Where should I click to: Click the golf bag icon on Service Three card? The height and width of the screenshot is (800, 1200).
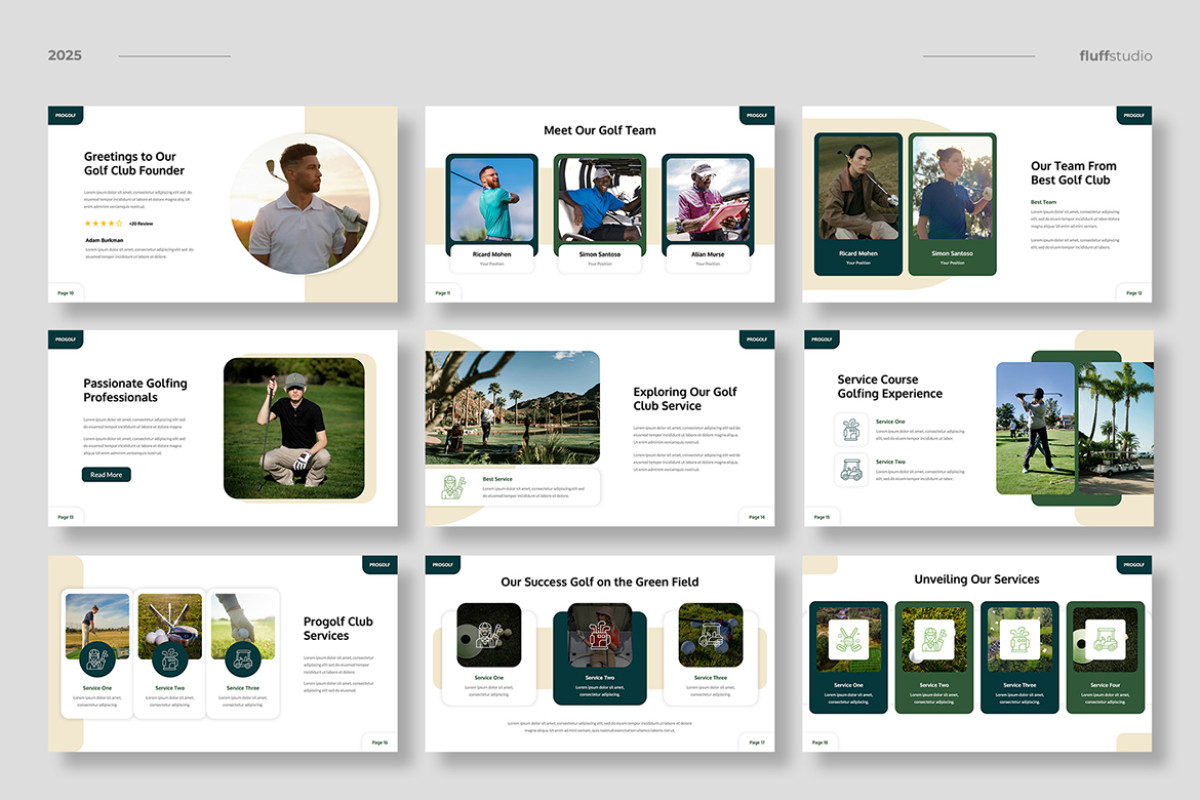[1018, 639]
